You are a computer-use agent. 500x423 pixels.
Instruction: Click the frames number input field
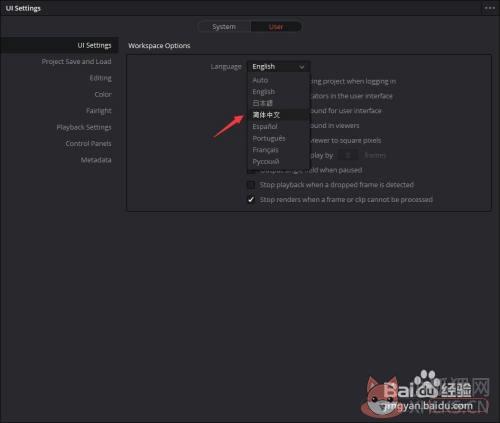(x=348, y=155)
